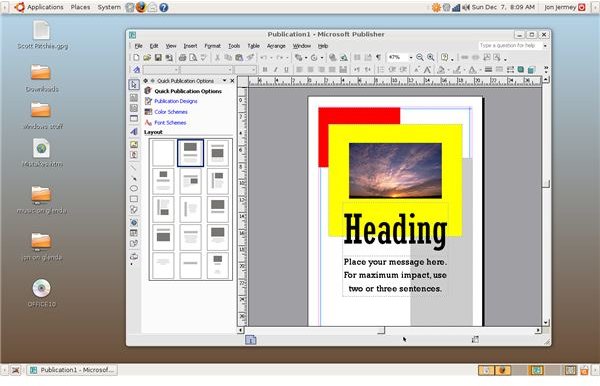Viewport: 600px width, 386px height.
Task: Toggle Underline formatting button
Action: pos(286,70)
